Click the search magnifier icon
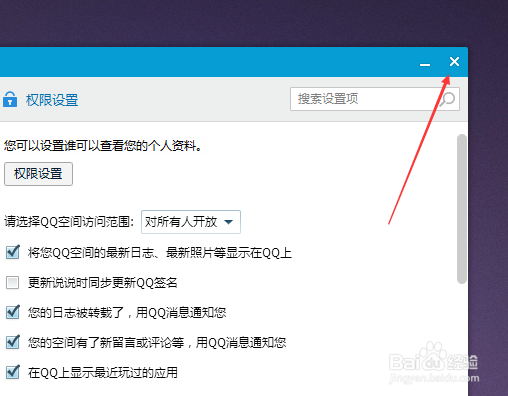This screenshot has height=396, width=508. (x=447, y=99)
